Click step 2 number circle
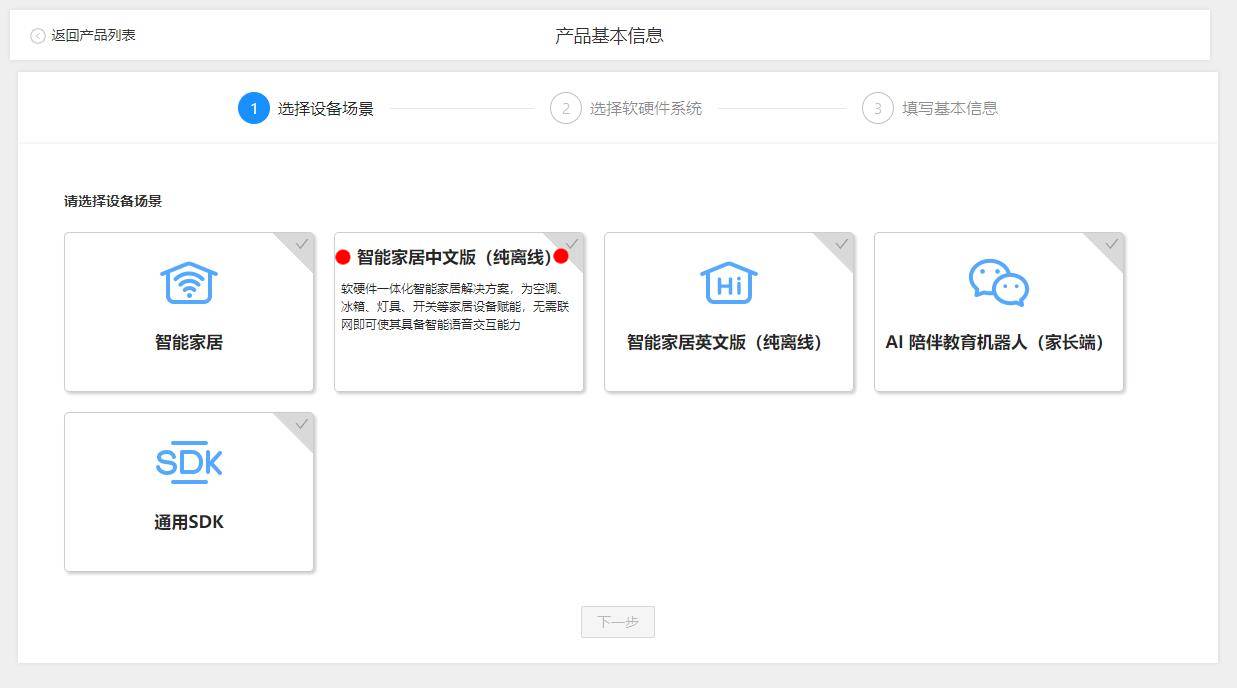The width and height of the screenshot is (1237, 688). click(566, 108)
